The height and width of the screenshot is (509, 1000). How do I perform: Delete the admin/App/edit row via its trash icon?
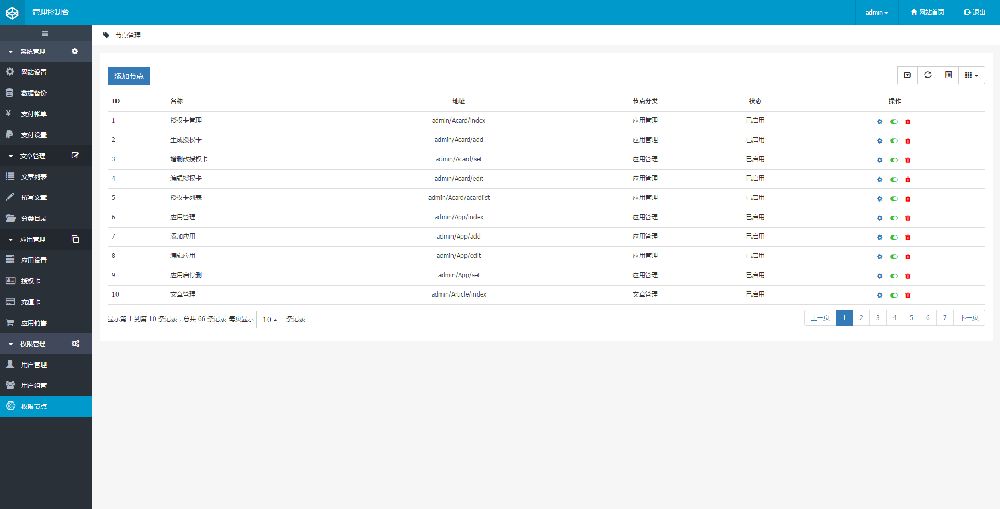[908, 256]
